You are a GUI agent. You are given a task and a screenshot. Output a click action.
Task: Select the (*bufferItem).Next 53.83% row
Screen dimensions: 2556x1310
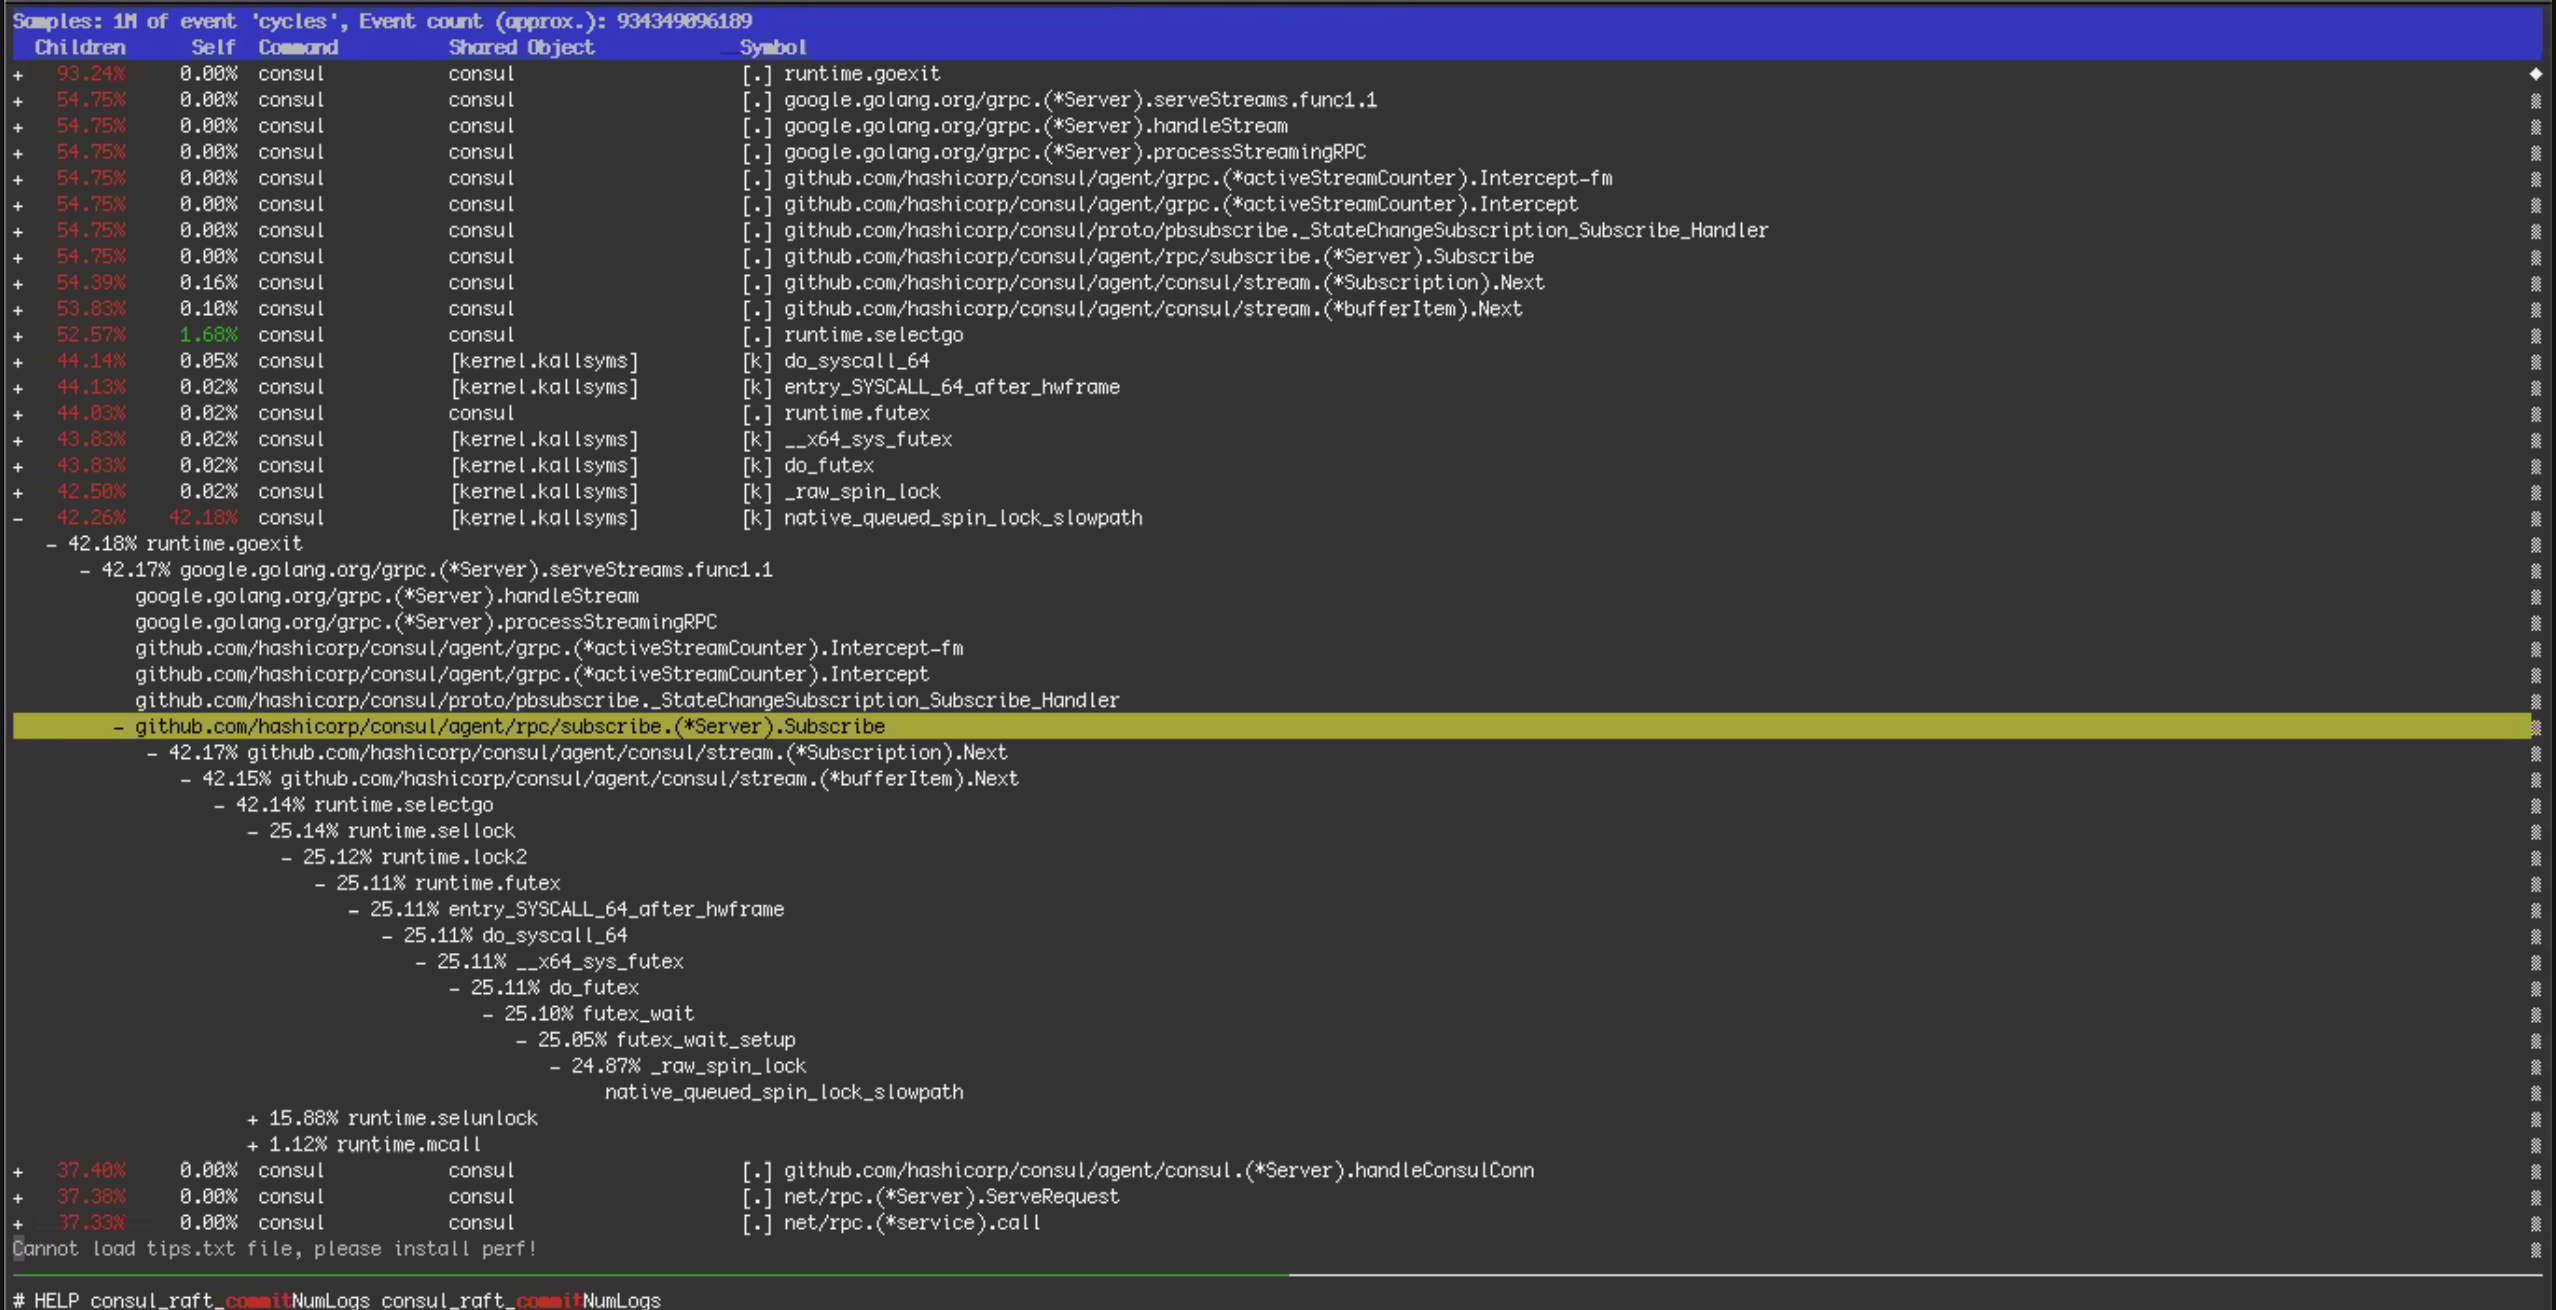[1152, 309]
